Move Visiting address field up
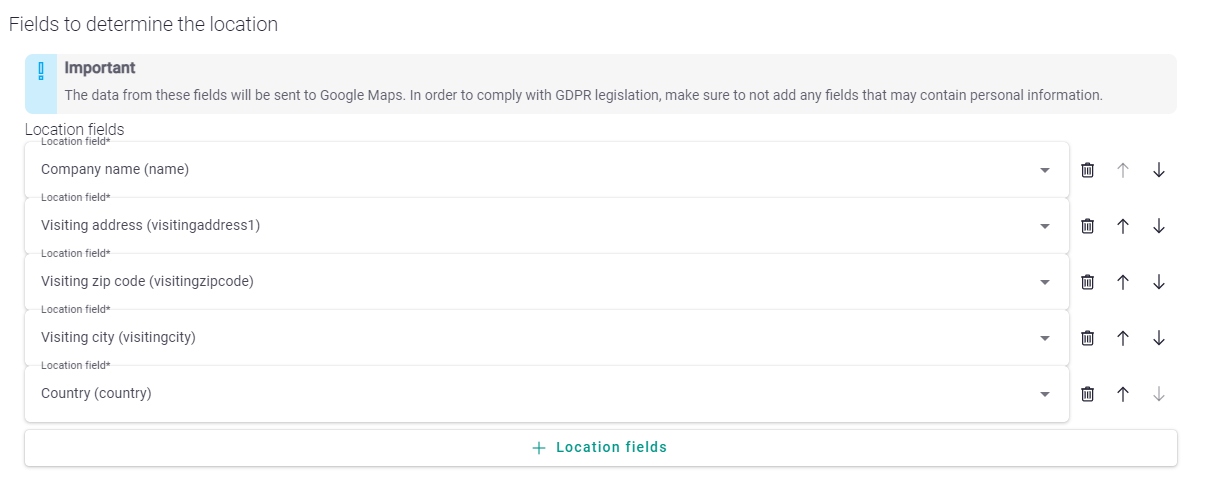This screenshot has width=1211, height=488. (1123, 226)
